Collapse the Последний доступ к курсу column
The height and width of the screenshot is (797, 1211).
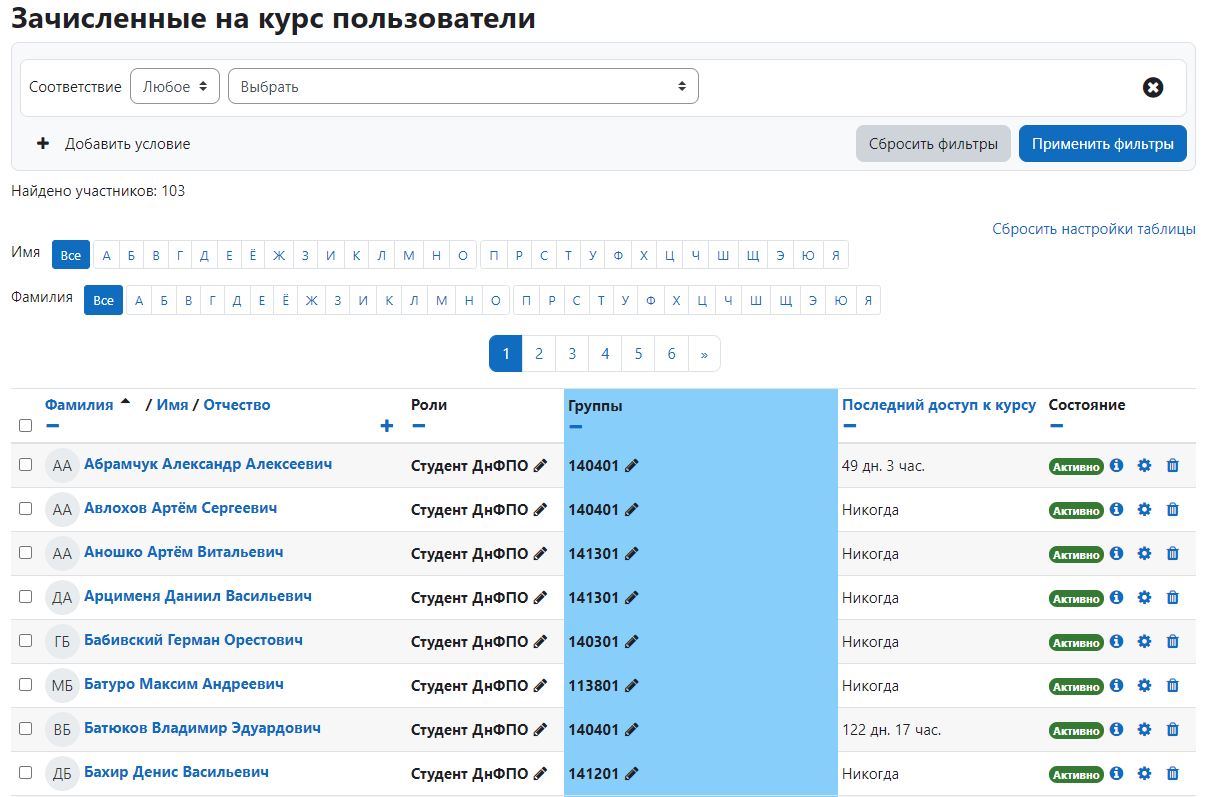(x=849, y=426)
